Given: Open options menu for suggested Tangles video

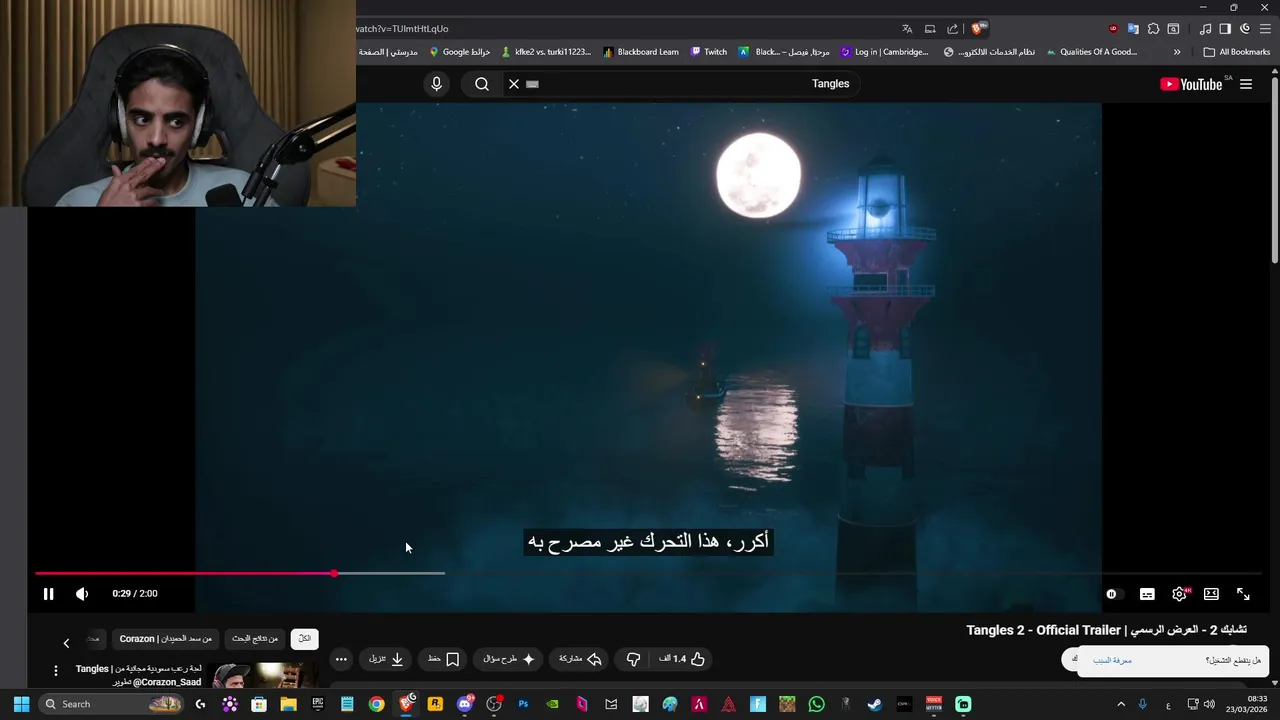Looking at the screenshot, I should pyautogui.click(x=56, y=670).
